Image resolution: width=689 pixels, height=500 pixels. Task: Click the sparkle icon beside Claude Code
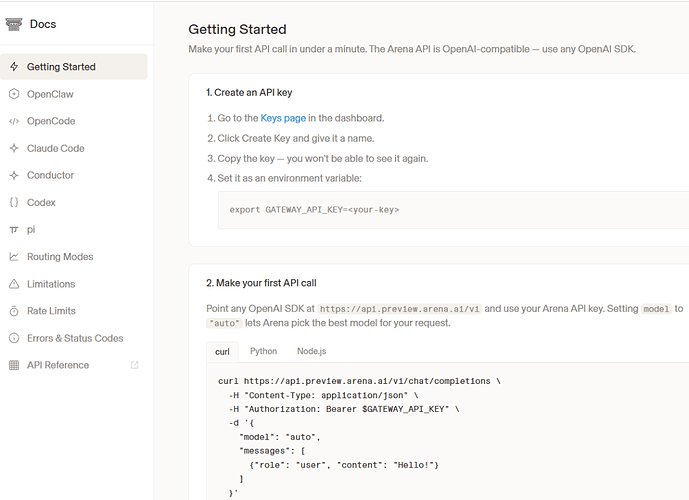[14, 149]
